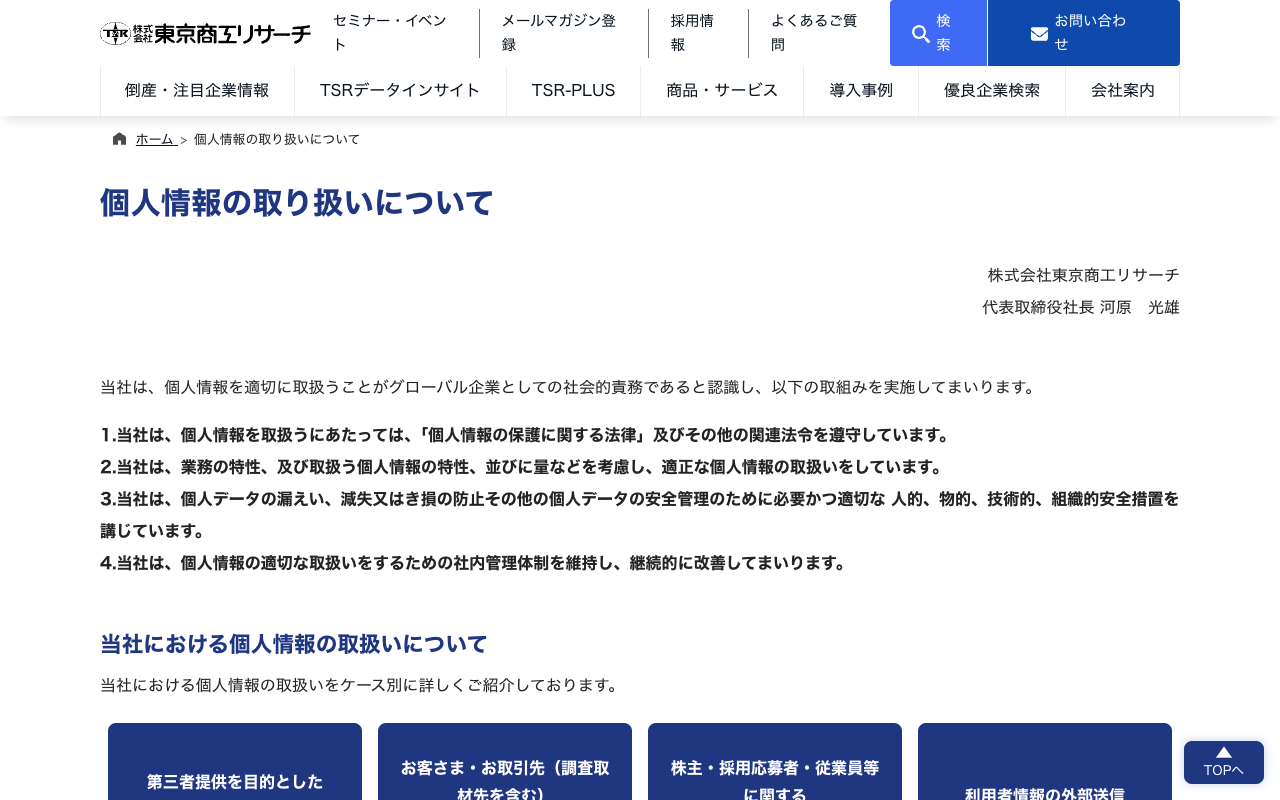Select 導入事例 menu item
1280x800 pixels.
(861, 91)
